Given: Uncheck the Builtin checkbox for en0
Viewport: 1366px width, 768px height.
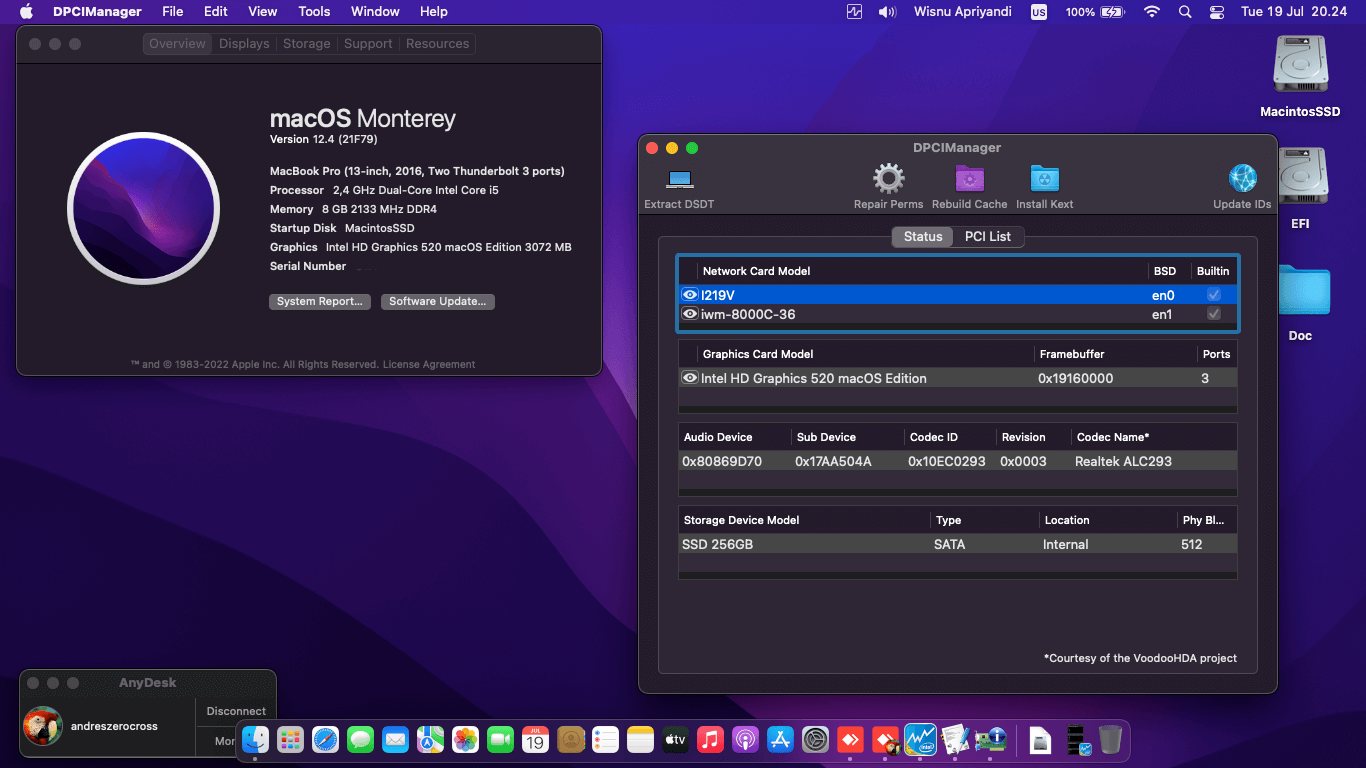Looking at the screenshot, I should pos(1214,294).
